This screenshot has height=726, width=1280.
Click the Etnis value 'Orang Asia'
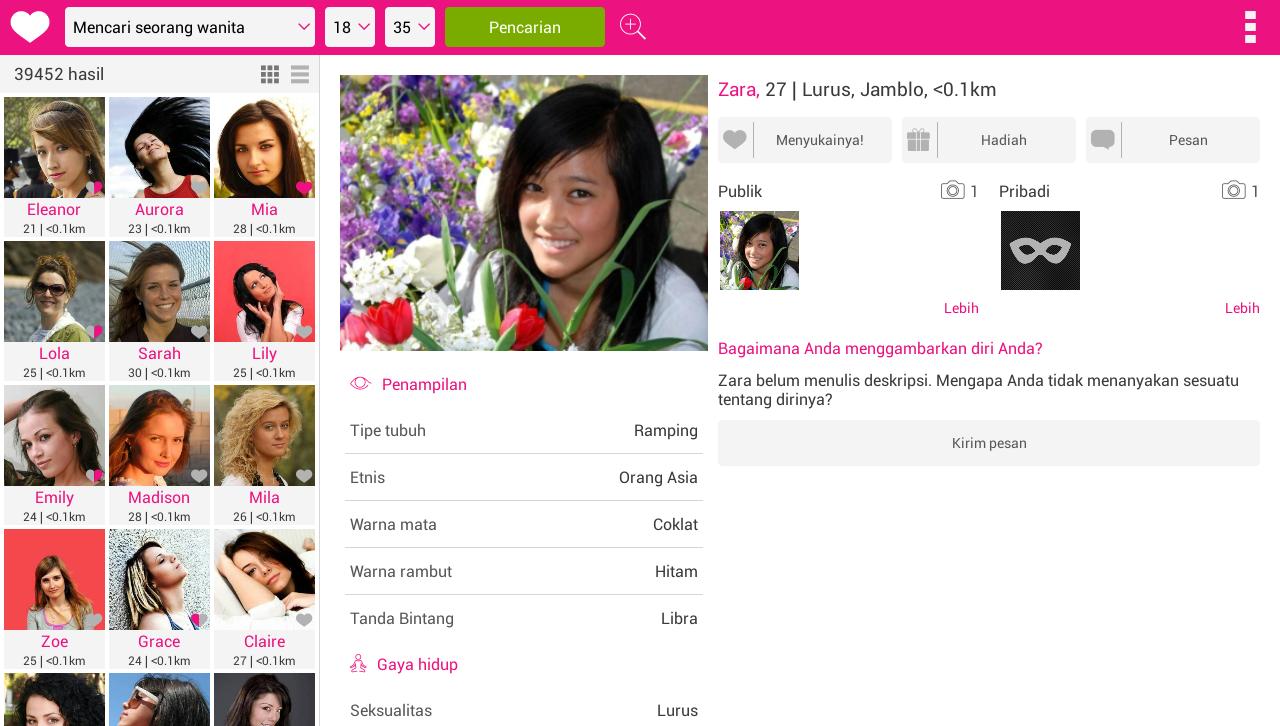(x=658, y=477)
